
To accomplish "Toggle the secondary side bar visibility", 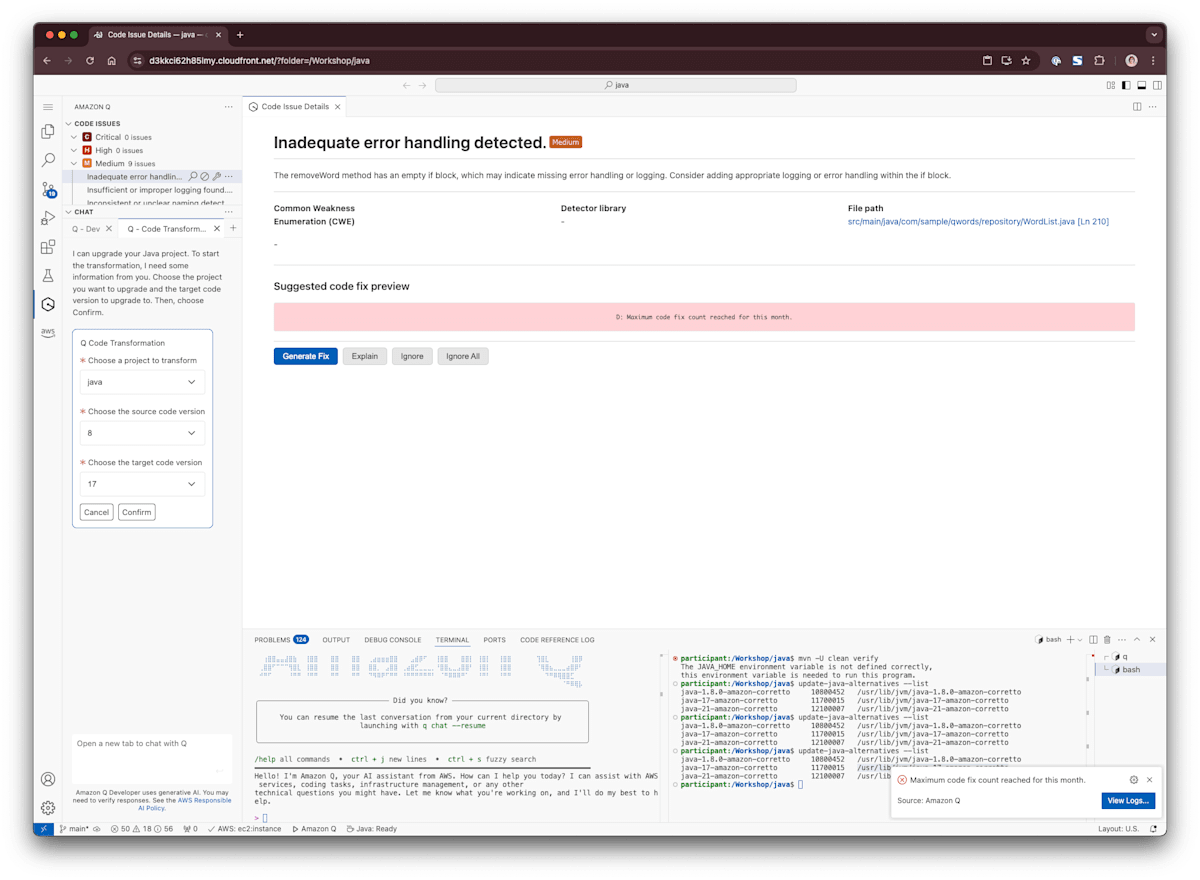I will point(1157,86).
